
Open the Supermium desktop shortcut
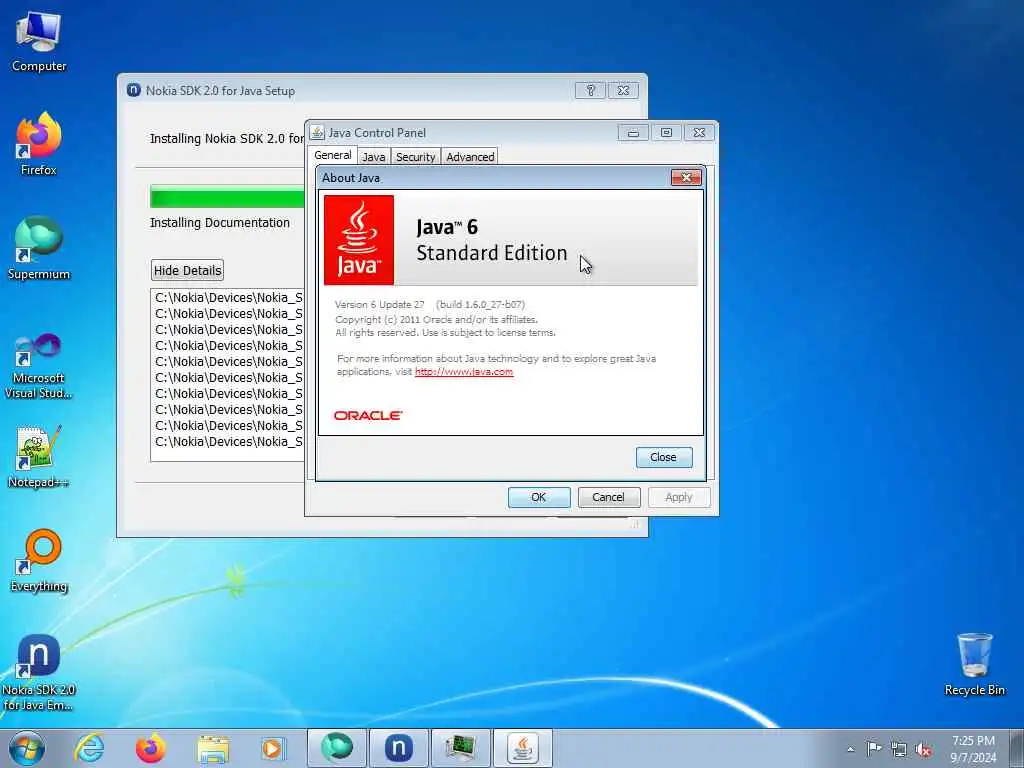point(39,248)
